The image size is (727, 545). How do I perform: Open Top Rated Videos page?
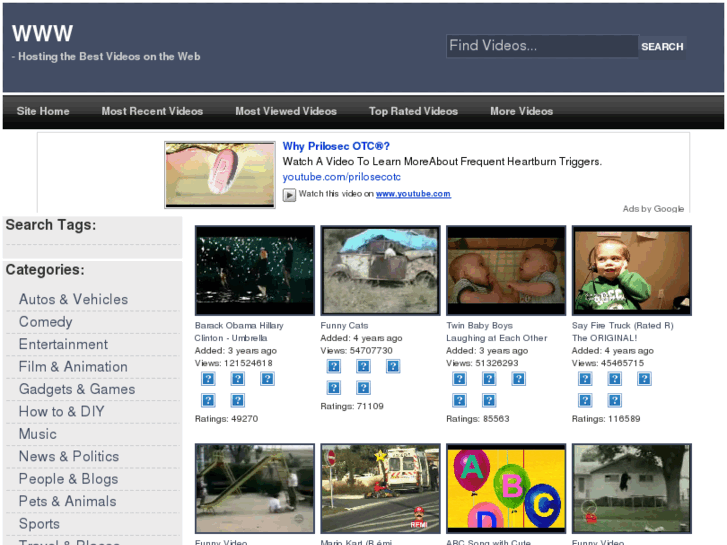click(413, 111)
